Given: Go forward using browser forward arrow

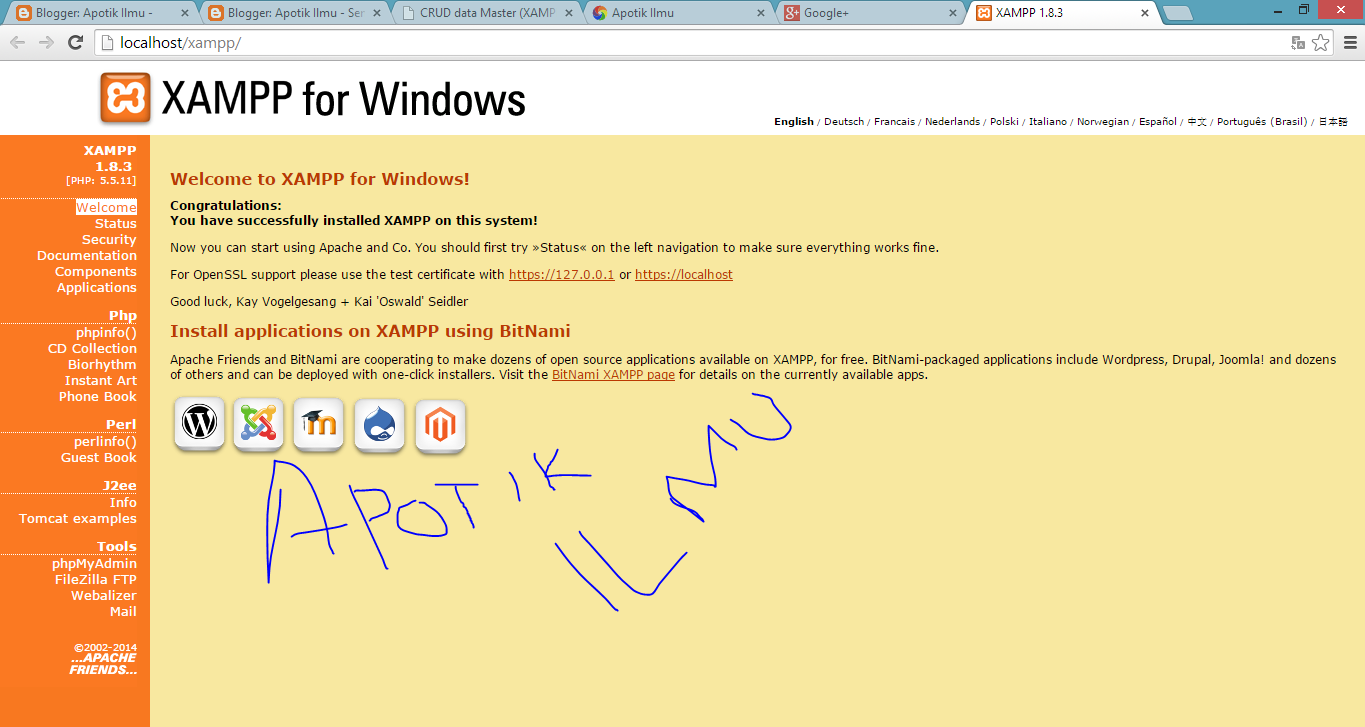Looking at the screenshot, I should pos(46,43).
